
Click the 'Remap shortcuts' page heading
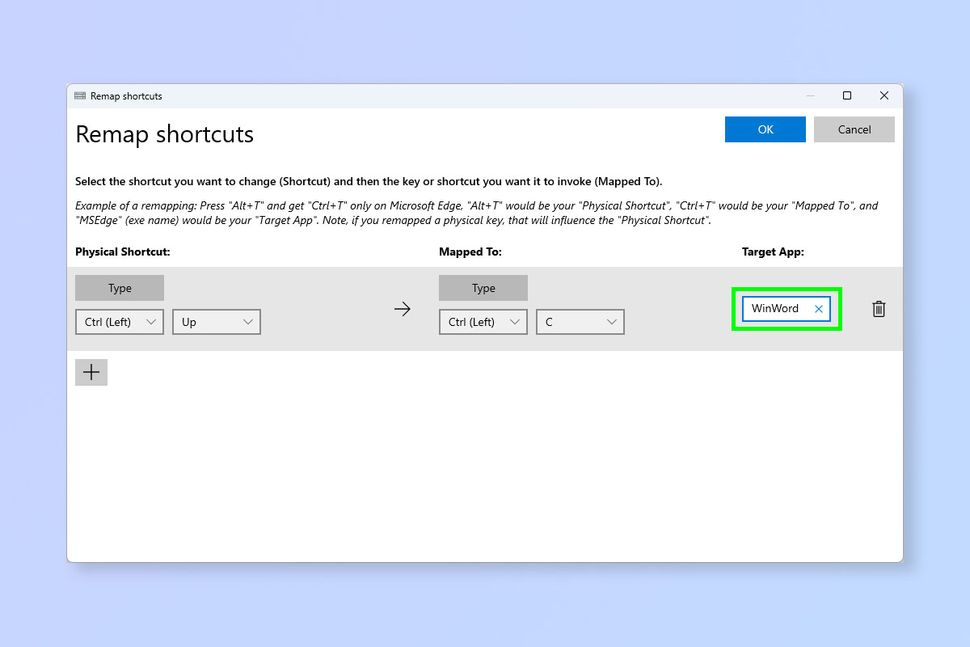pos(165,134)
